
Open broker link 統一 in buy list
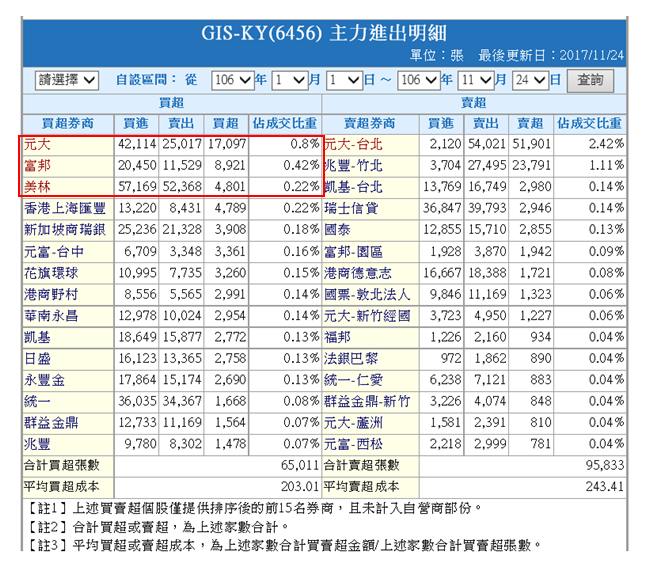(37, 401)
